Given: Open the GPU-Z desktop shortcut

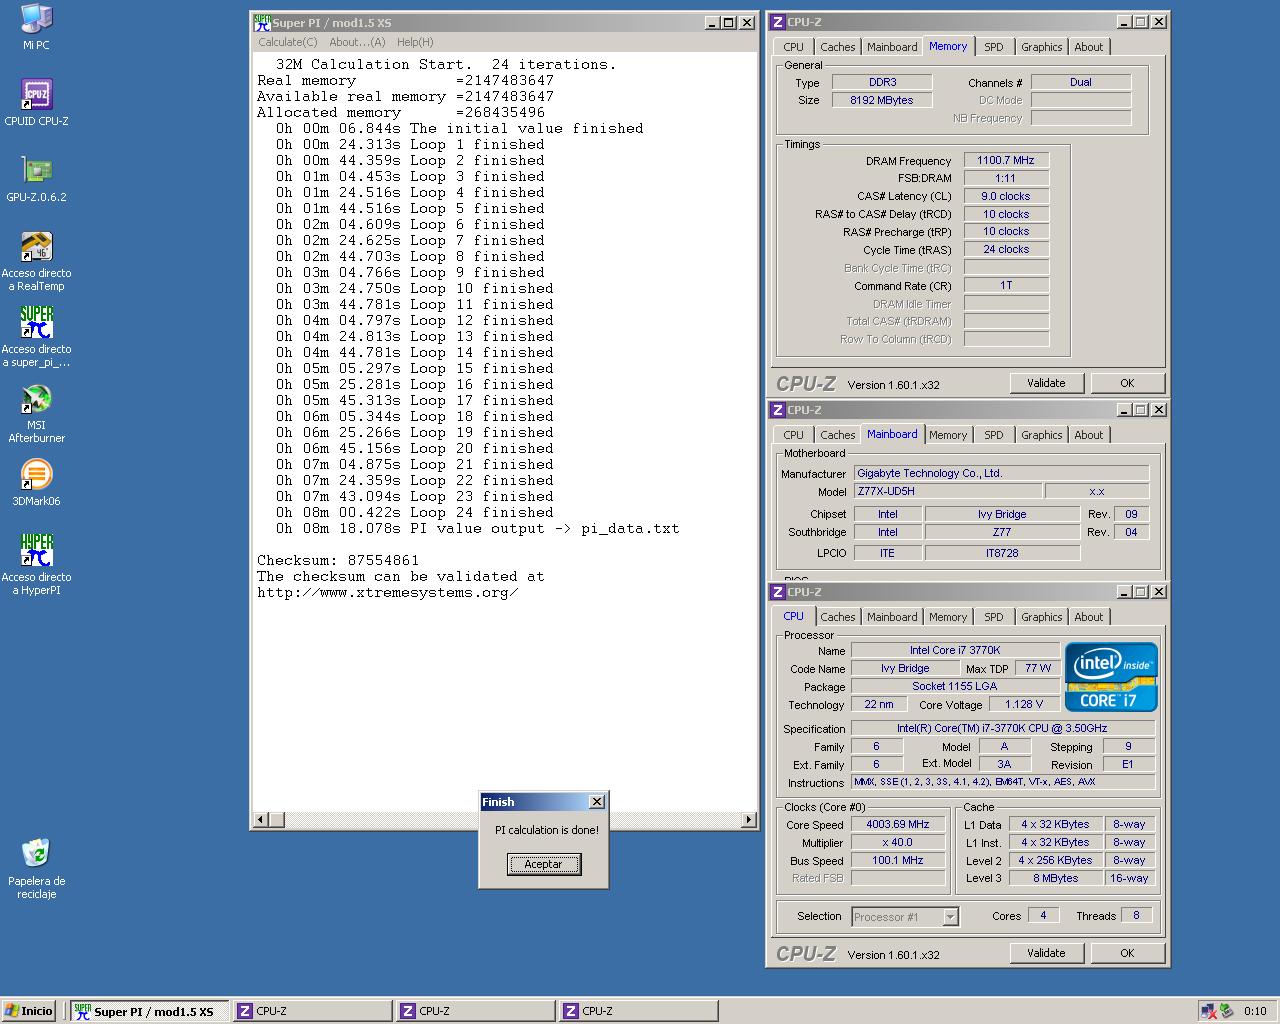Looking at the screenshot, I should click(36, 171).
